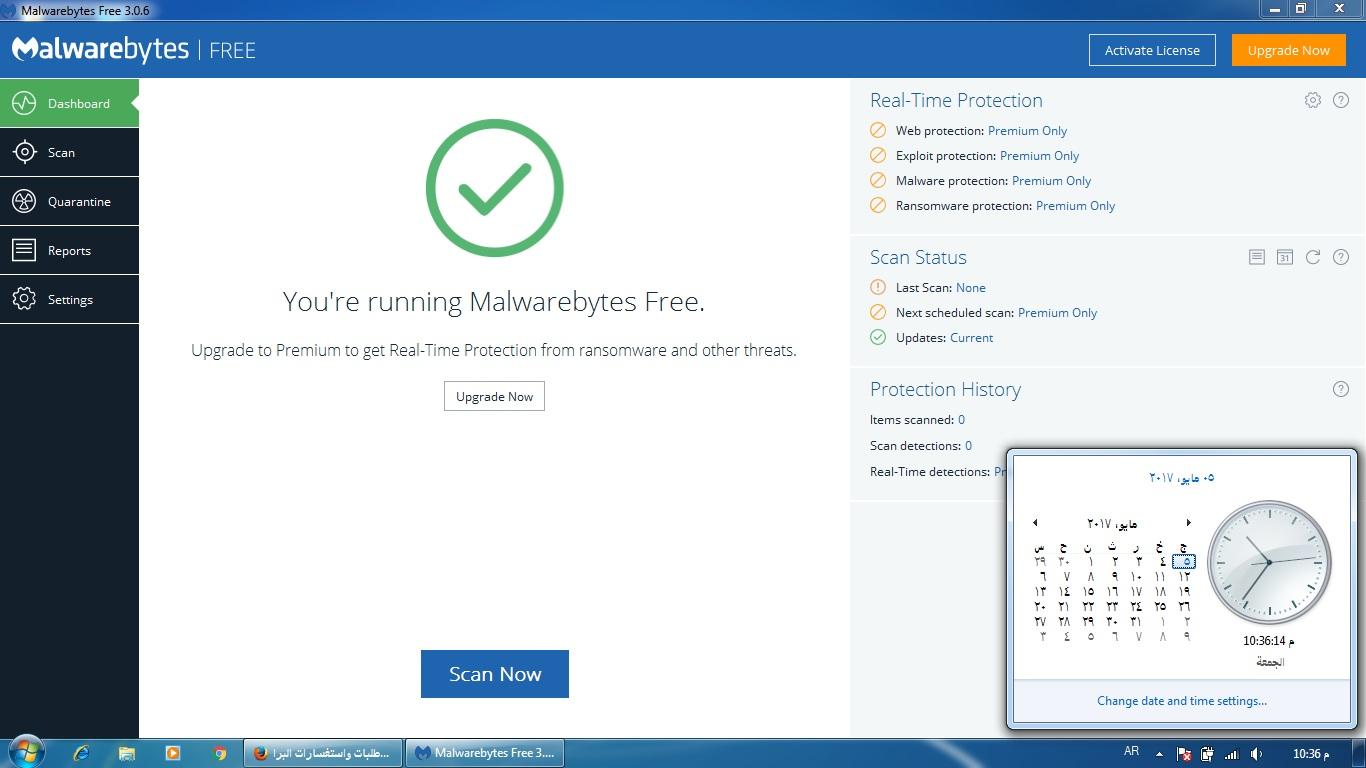Click the large green checkmark status icon
This screenshot has height=768, width=1366.
coord(494,188)
